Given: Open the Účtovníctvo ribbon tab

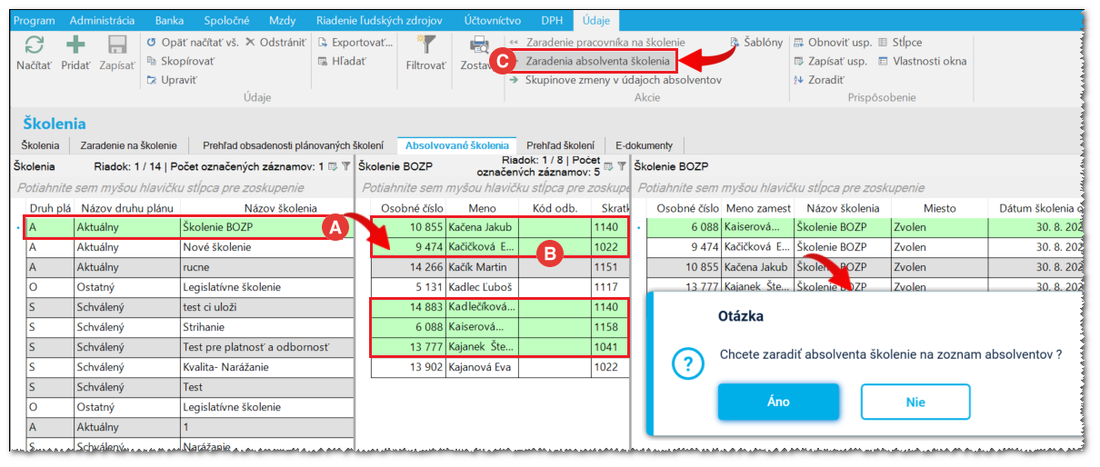Looking at the screenshot, I should coord(493,20).
